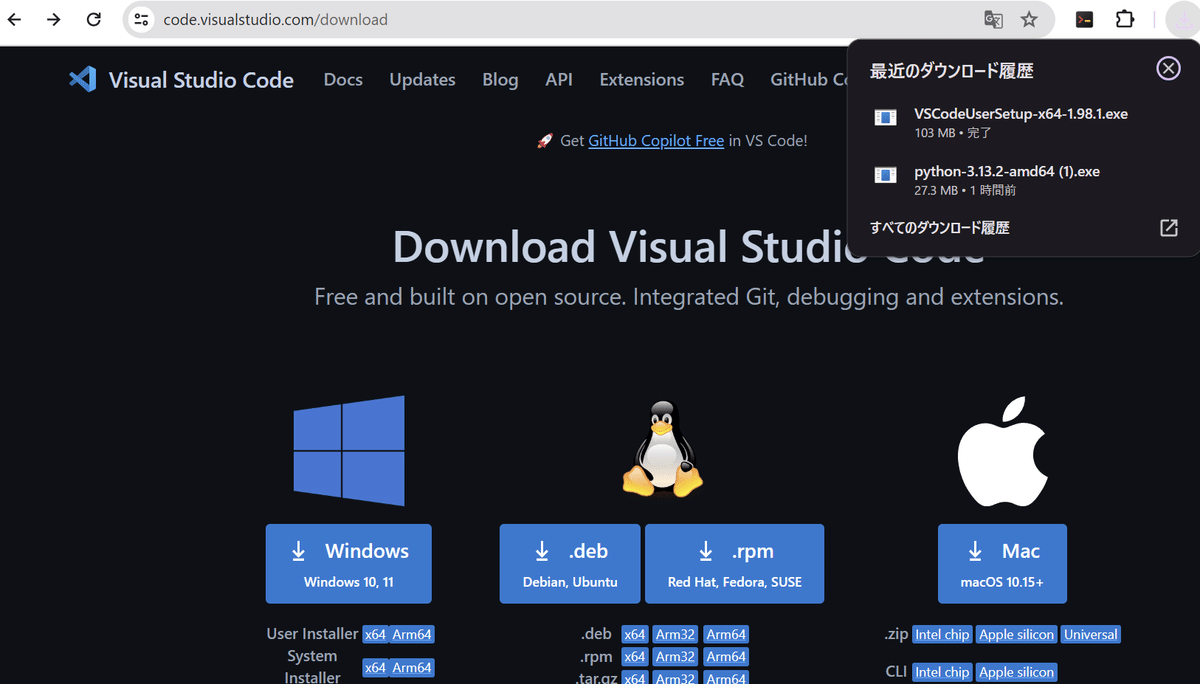1200x684 pixels.
Task: Pick .rpm x64 download
Action: click(635, 657)
